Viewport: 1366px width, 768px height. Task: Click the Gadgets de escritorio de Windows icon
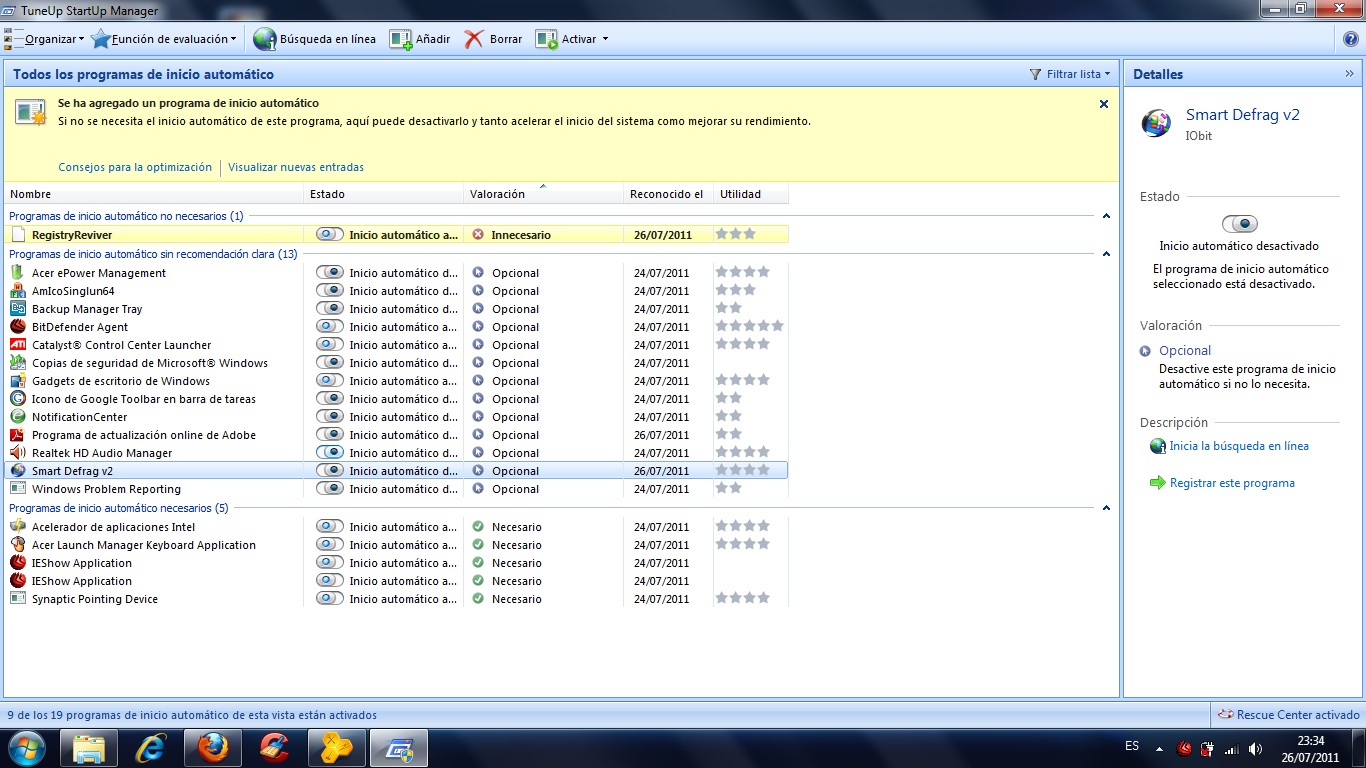[x=17, y=381]
